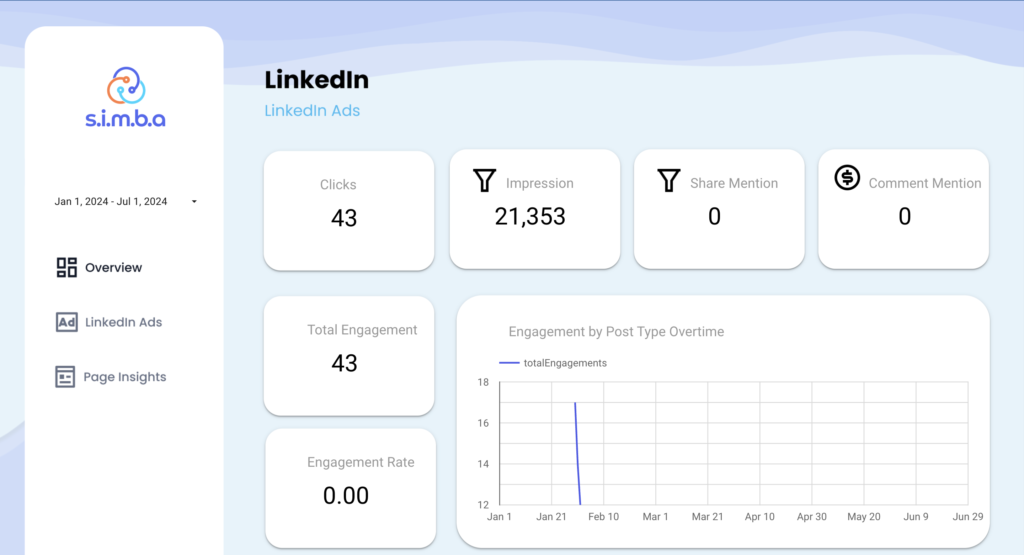Select the Clicks scorecard value 43
Screen dimensions: 1024x555
coord(344,218)
